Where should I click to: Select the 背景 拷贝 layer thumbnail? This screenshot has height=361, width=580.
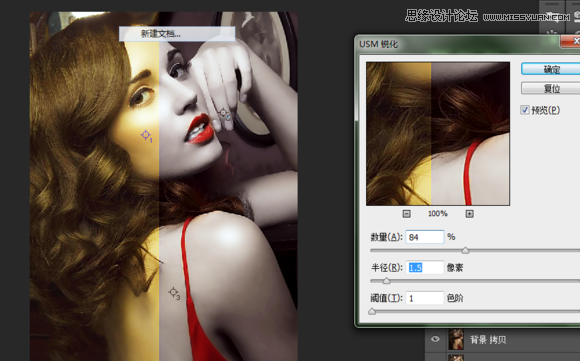coord(456,339)
